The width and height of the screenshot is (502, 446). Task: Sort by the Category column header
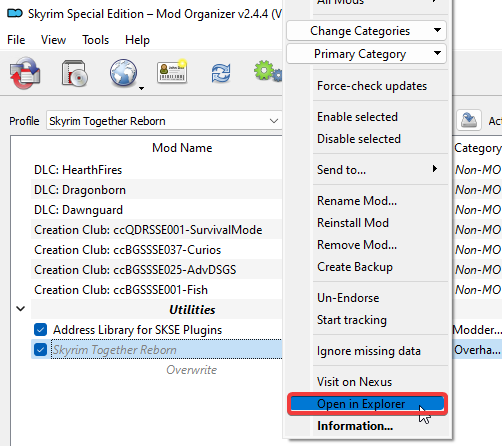pos(477,148)
